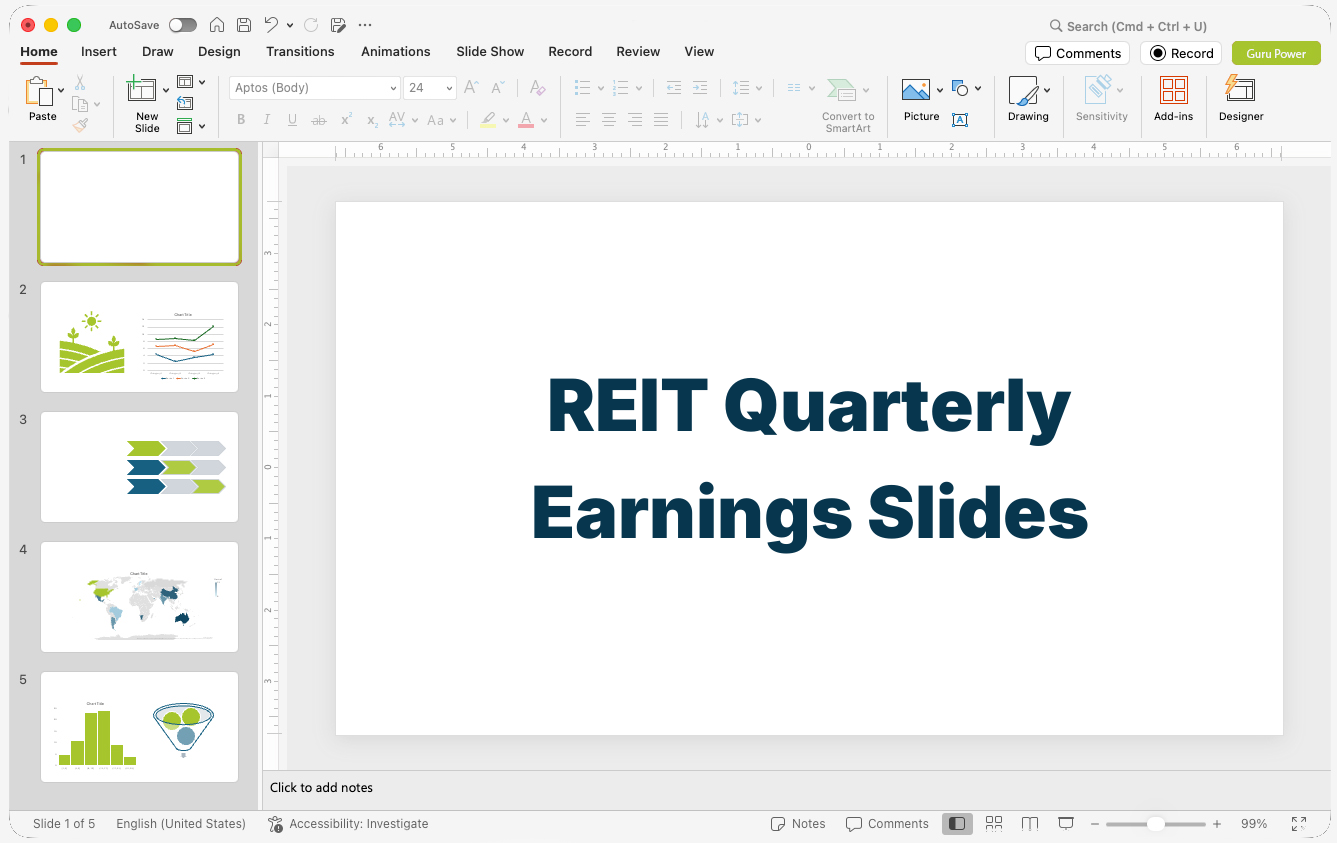Image resolution: width=1337 pixels, height=843 pixels.
Task: Open the Drawing tools icon
Action: coord(1023,91)
